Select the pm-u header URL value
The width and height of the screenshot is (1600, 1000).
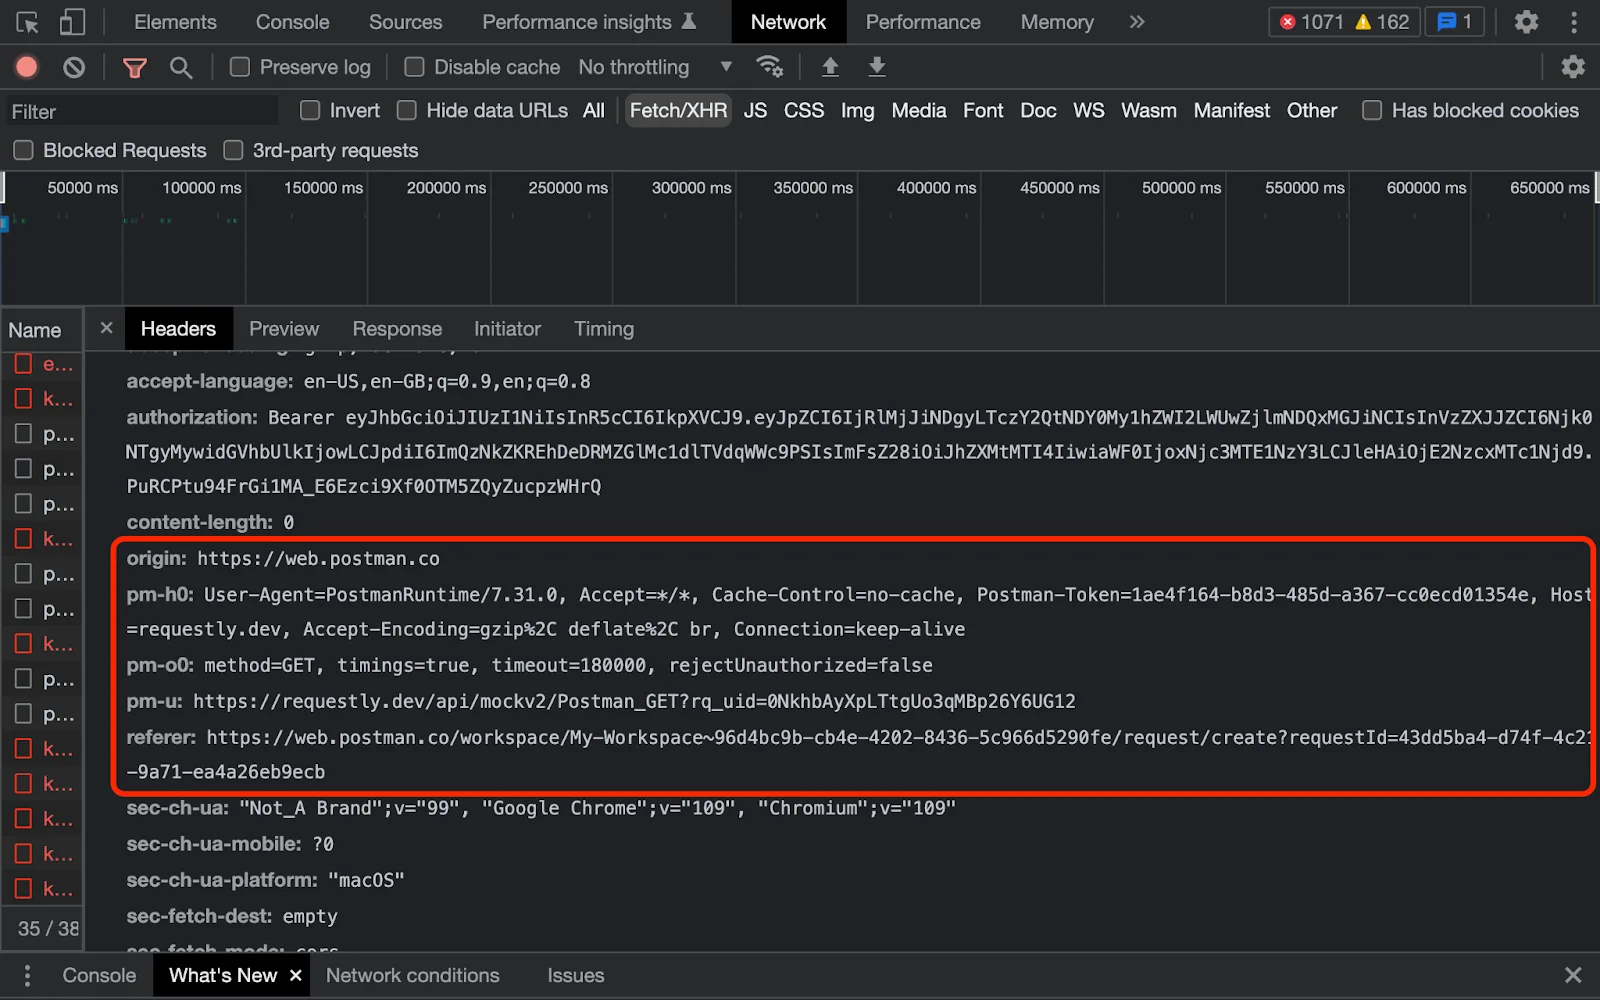coord(634,701)
